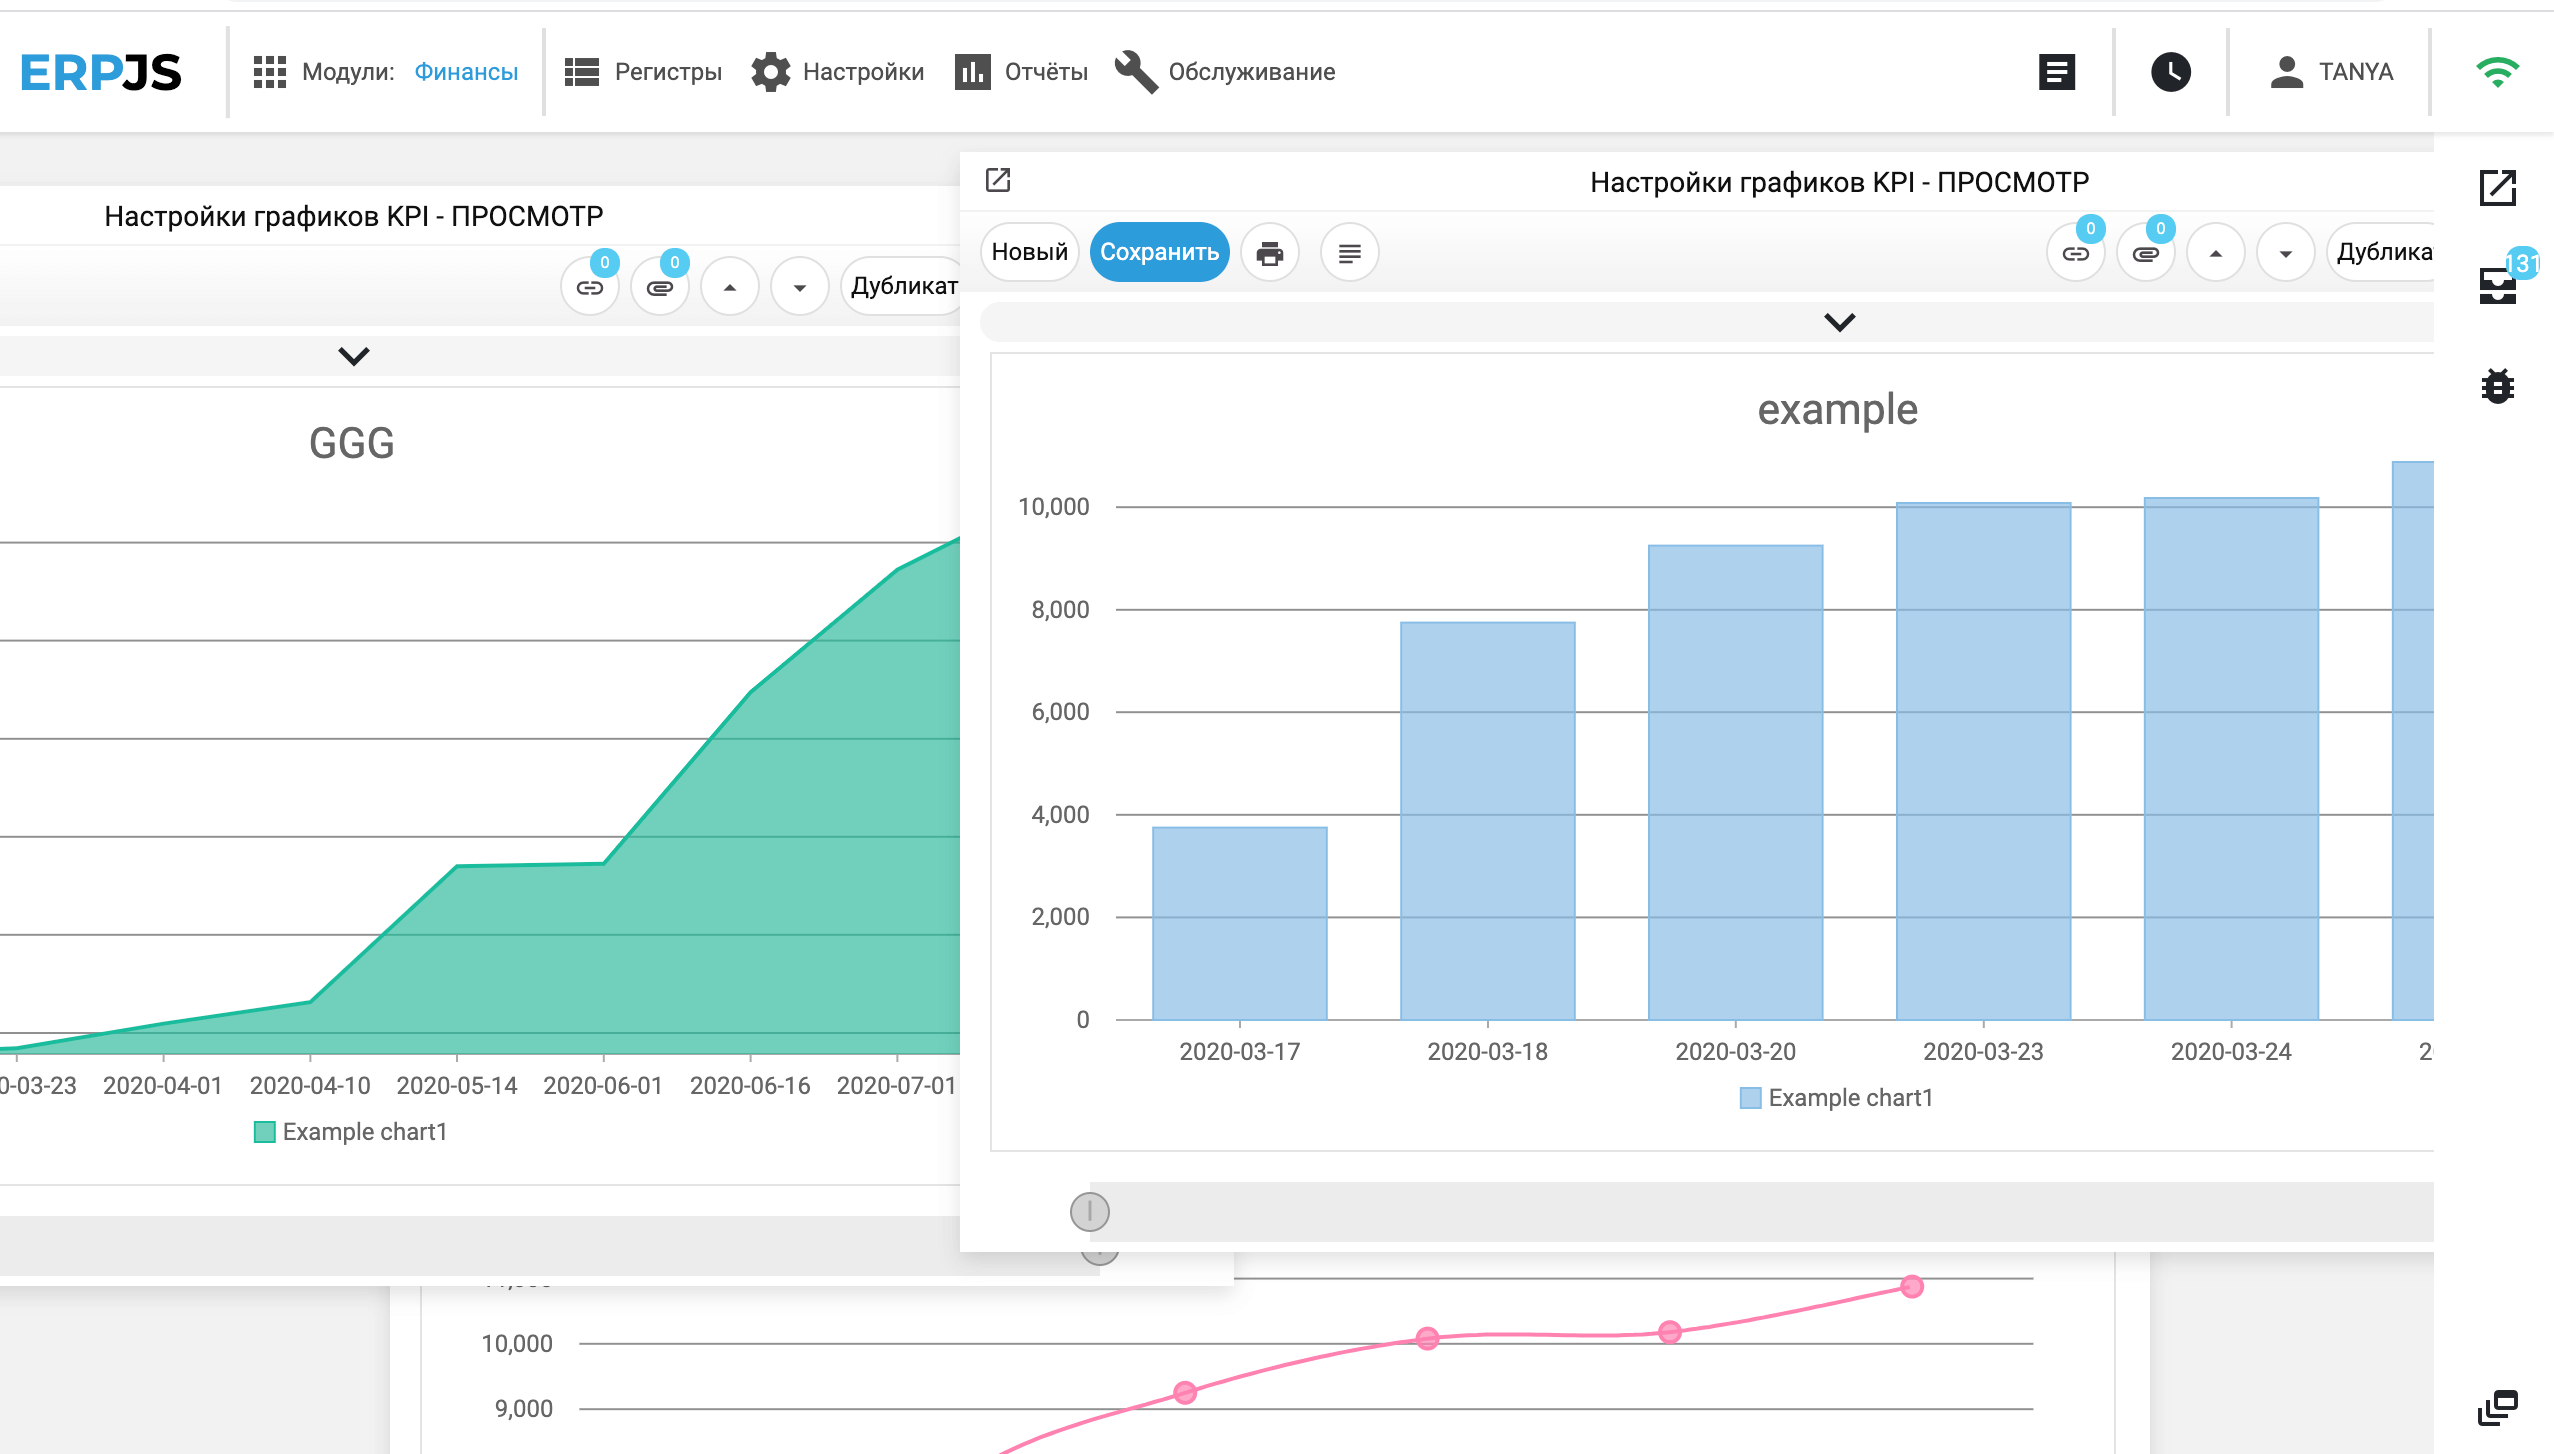Click the link icon in right panel toolbar

click(x=2075, y=253)
